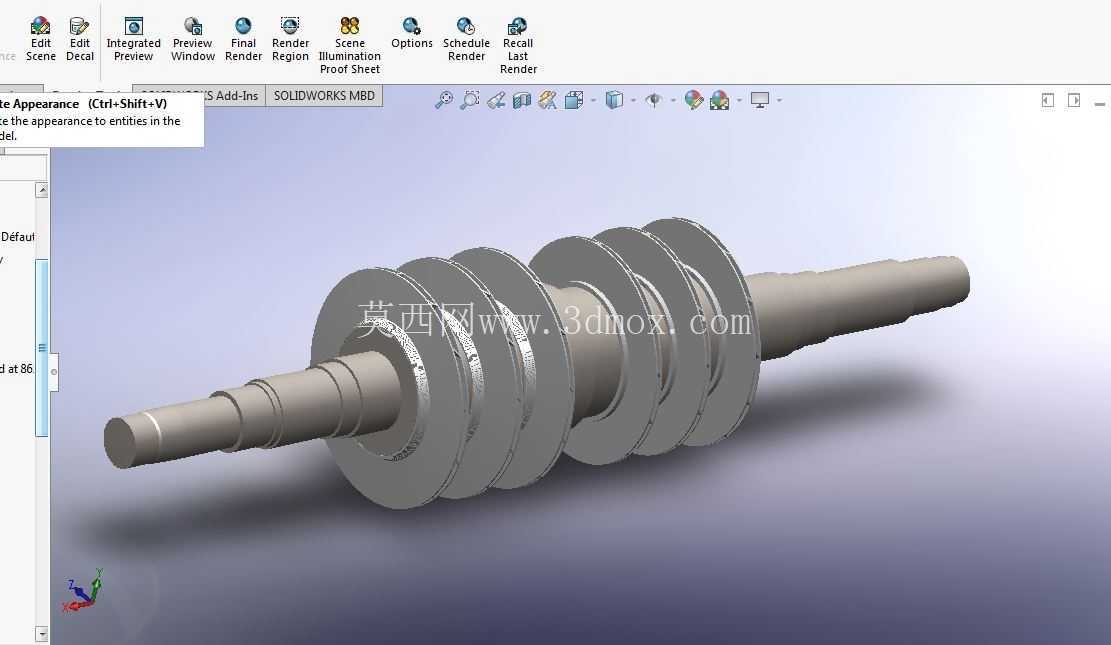Open Edit Appearance from view toolbar

(x=694, y=100)
